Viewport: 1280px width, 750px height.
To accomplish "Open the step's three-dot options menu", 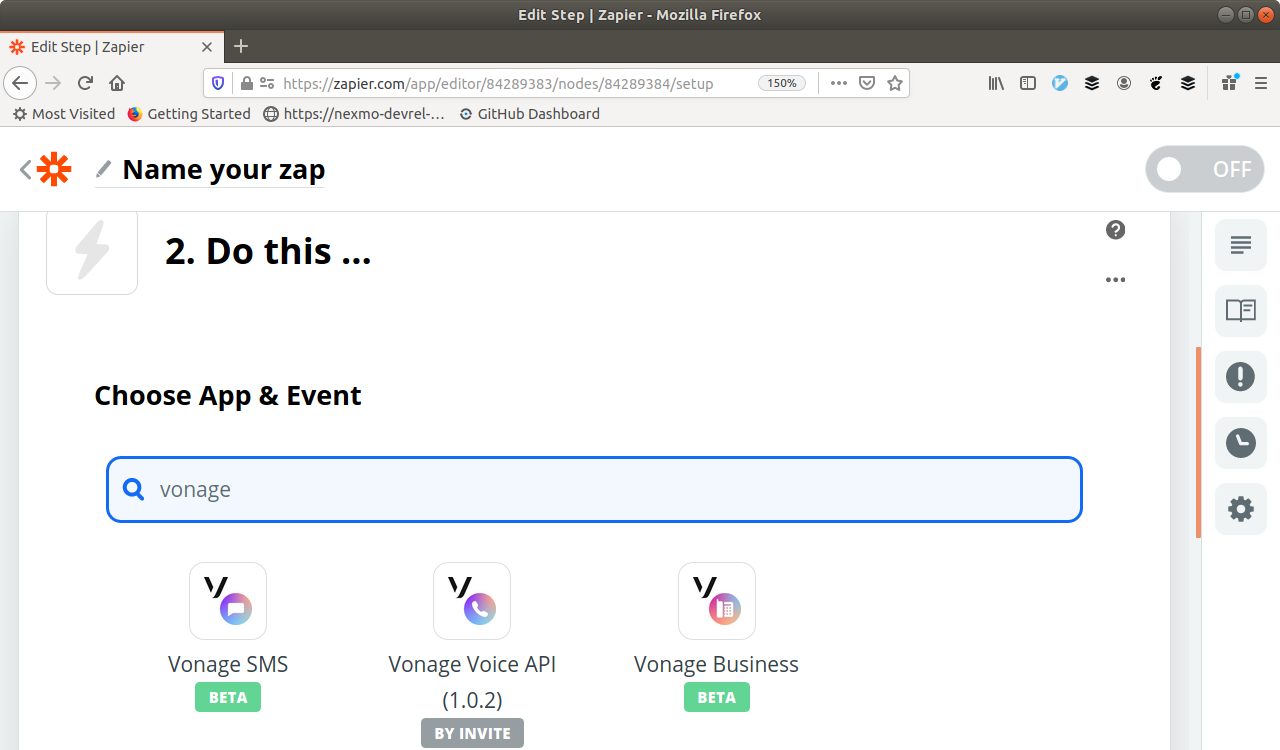I will tap(1116, 280).
